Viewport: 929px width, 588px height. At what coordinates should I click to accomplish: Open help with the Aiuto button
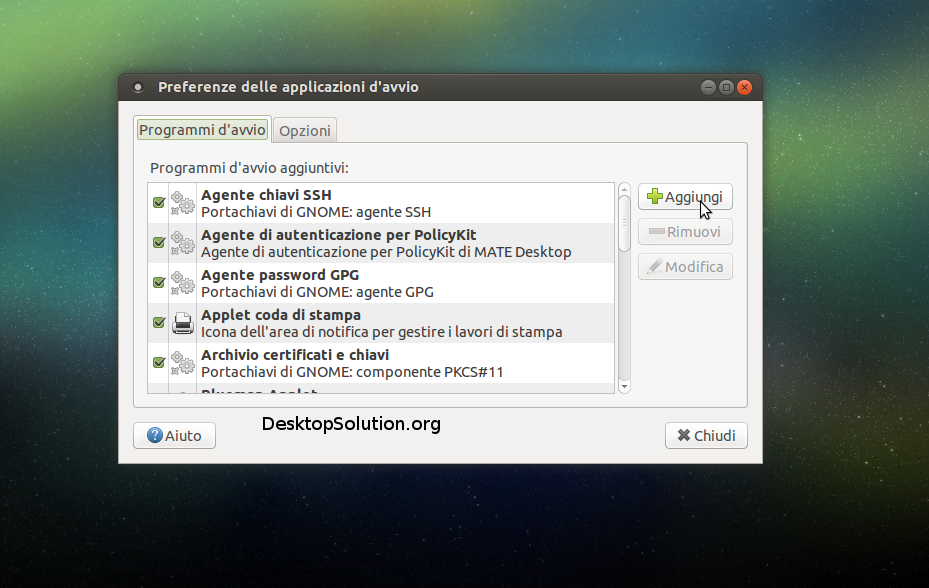174,436
